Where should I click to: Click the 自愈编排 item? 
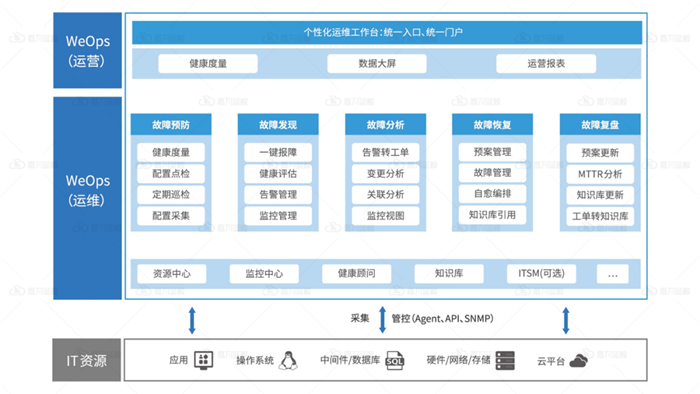pos(492,194)
